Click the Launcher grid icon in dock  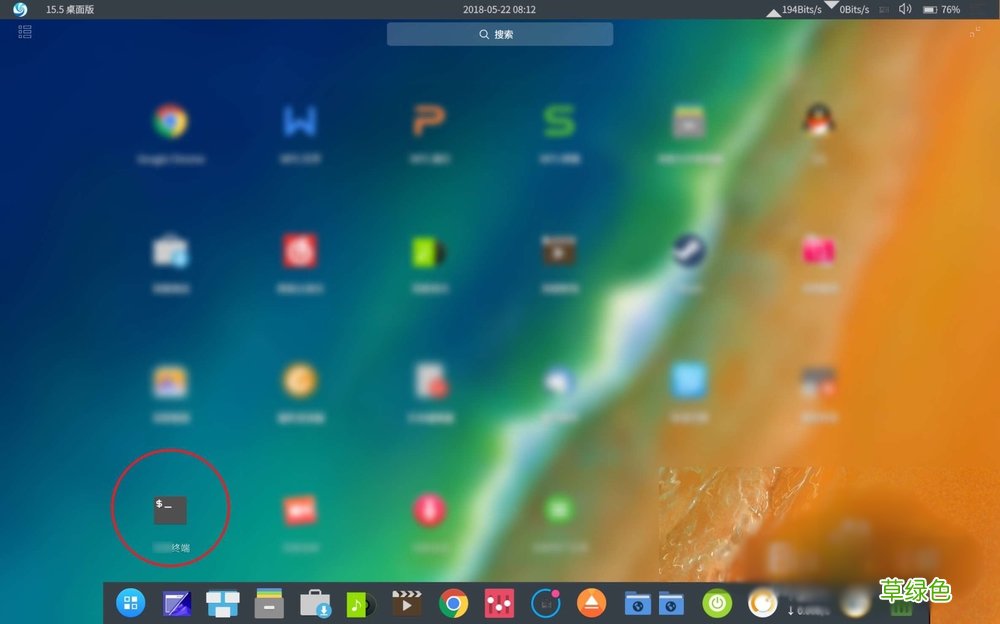[x=130, y=603]
